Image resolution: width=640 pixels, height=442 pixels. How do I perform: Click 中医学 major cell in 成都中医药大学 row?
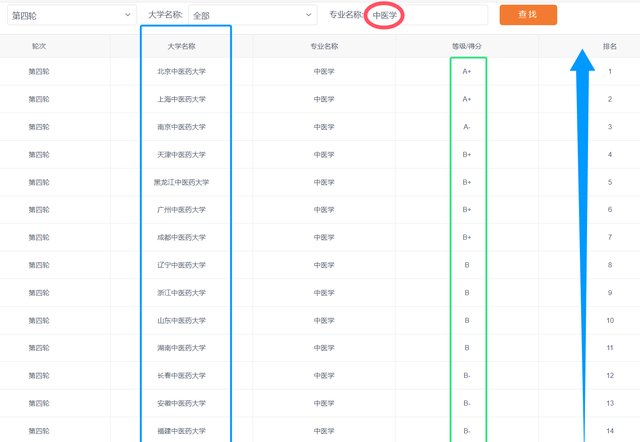pos(324,237)
